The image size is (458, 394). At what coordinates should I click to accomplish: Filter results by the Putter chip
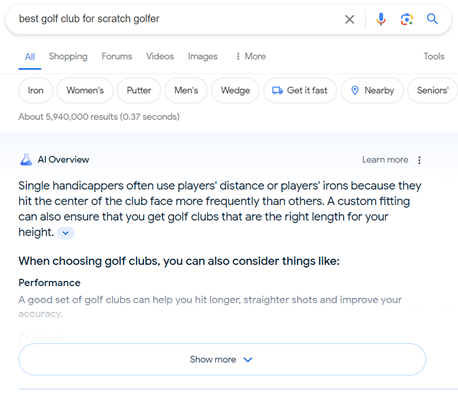pos(139,90)
